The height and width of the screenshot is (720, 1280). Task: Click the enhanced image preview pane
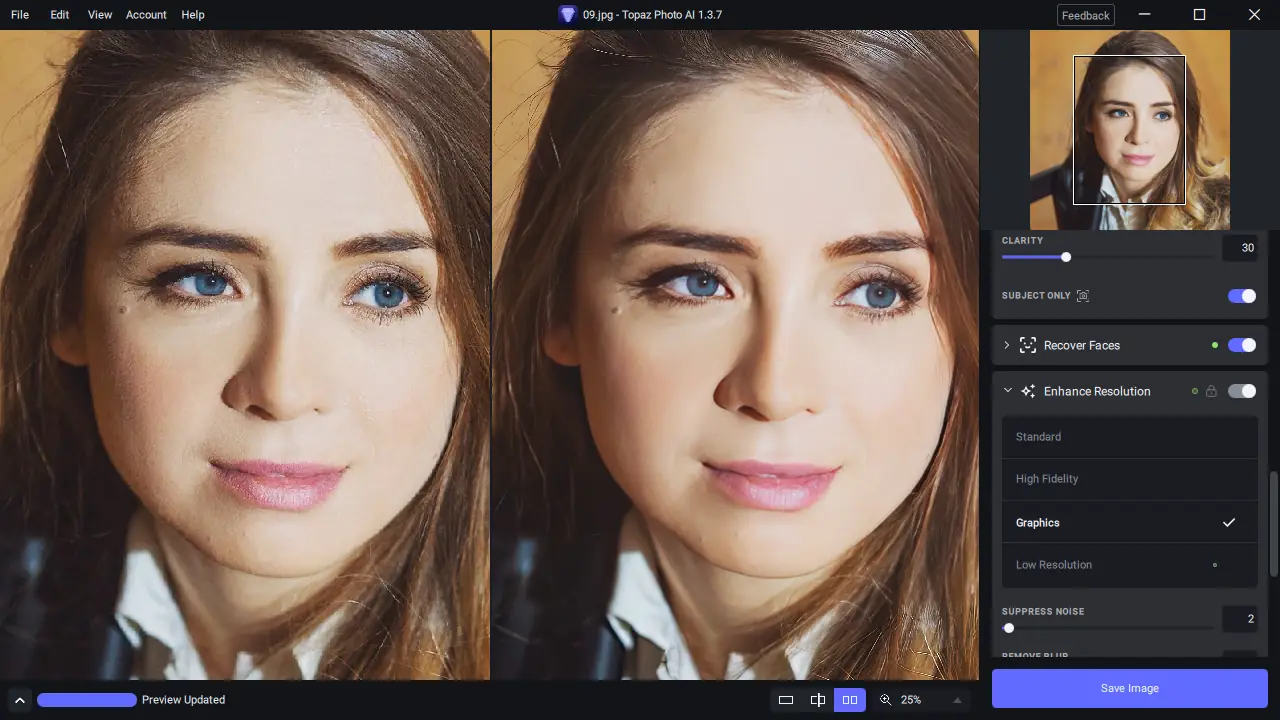click(x=735, y=355)
